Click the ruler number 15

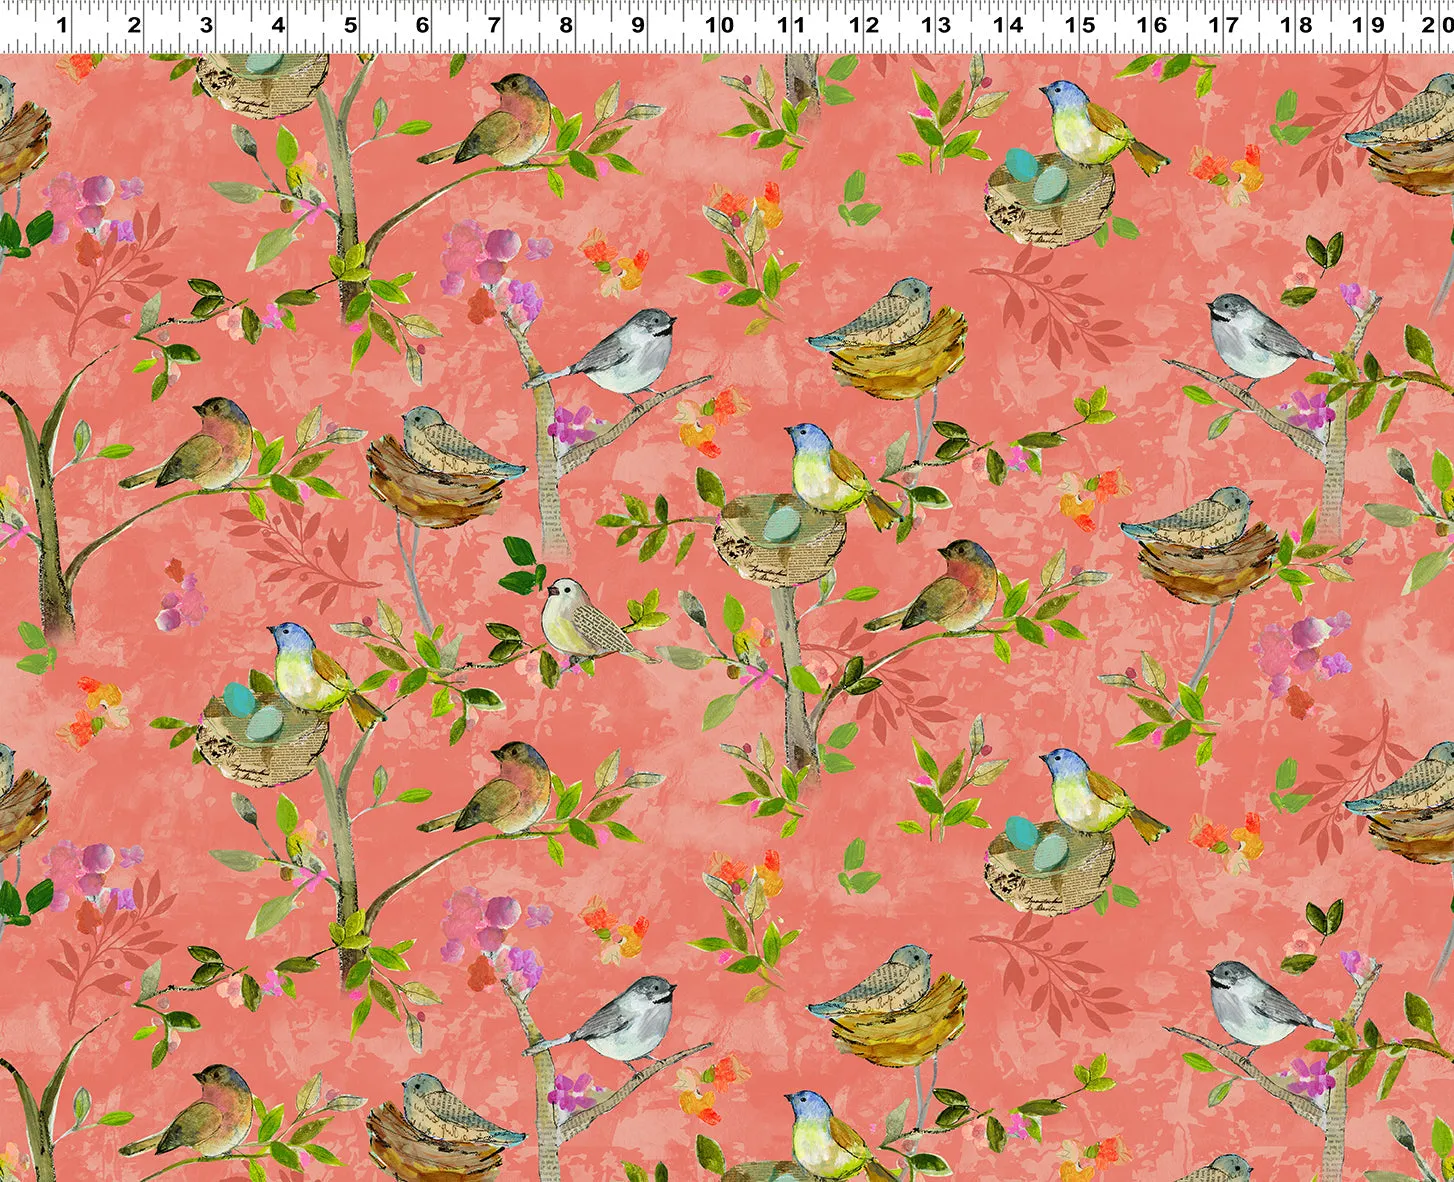[x=1080, y=25]
